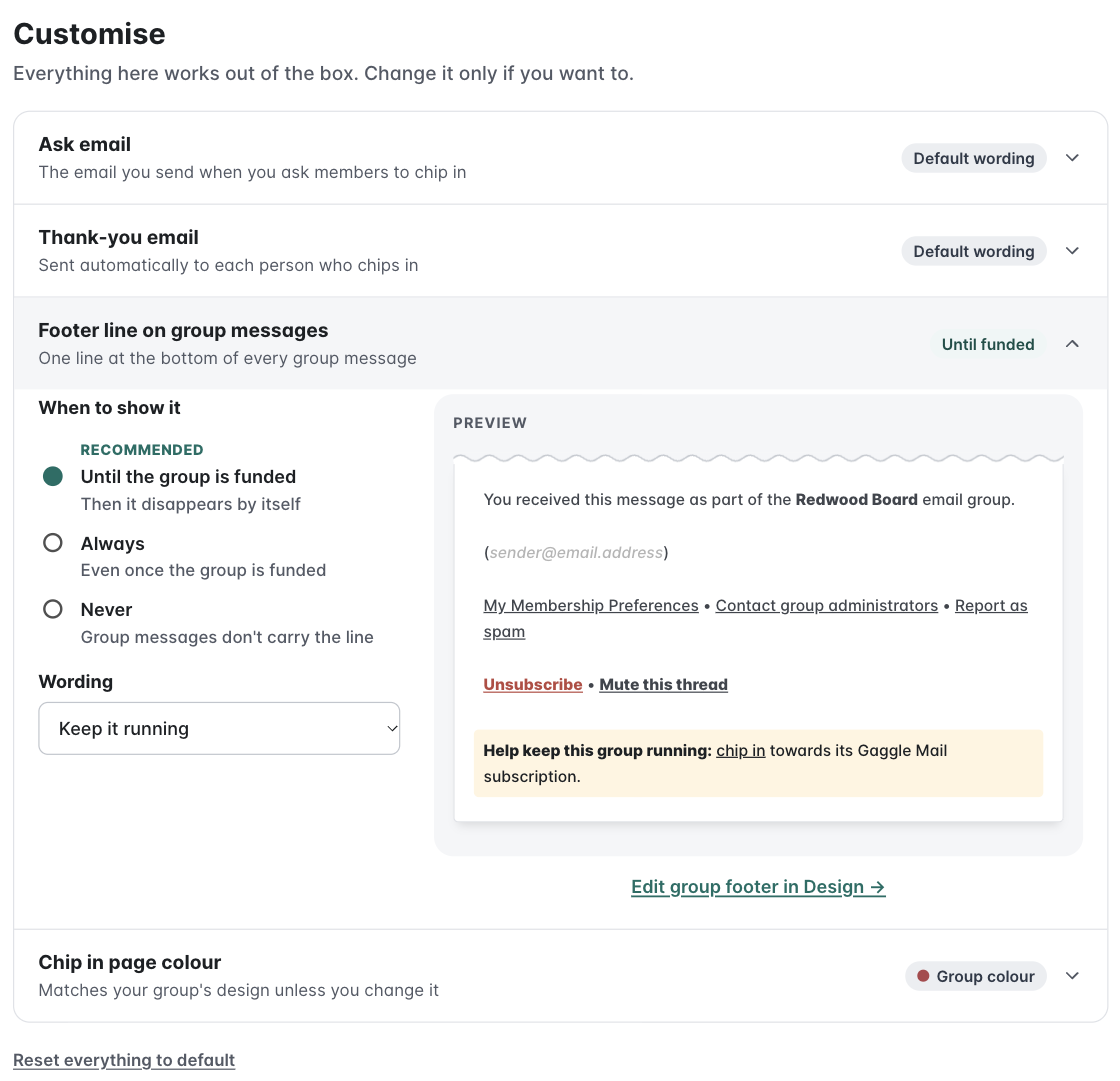
Task: Click the 'RECOMMENDED' label
Action: coord(142,449)
